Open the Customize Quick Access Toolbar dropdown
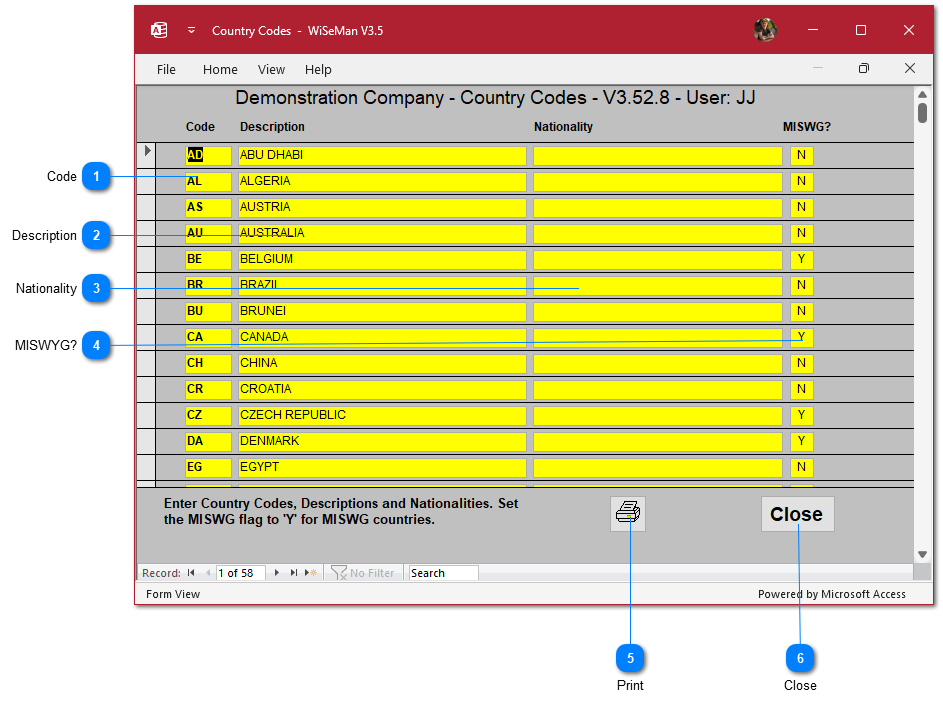The width and height of the screenshot is (943, 709). (x=191, y=30)
